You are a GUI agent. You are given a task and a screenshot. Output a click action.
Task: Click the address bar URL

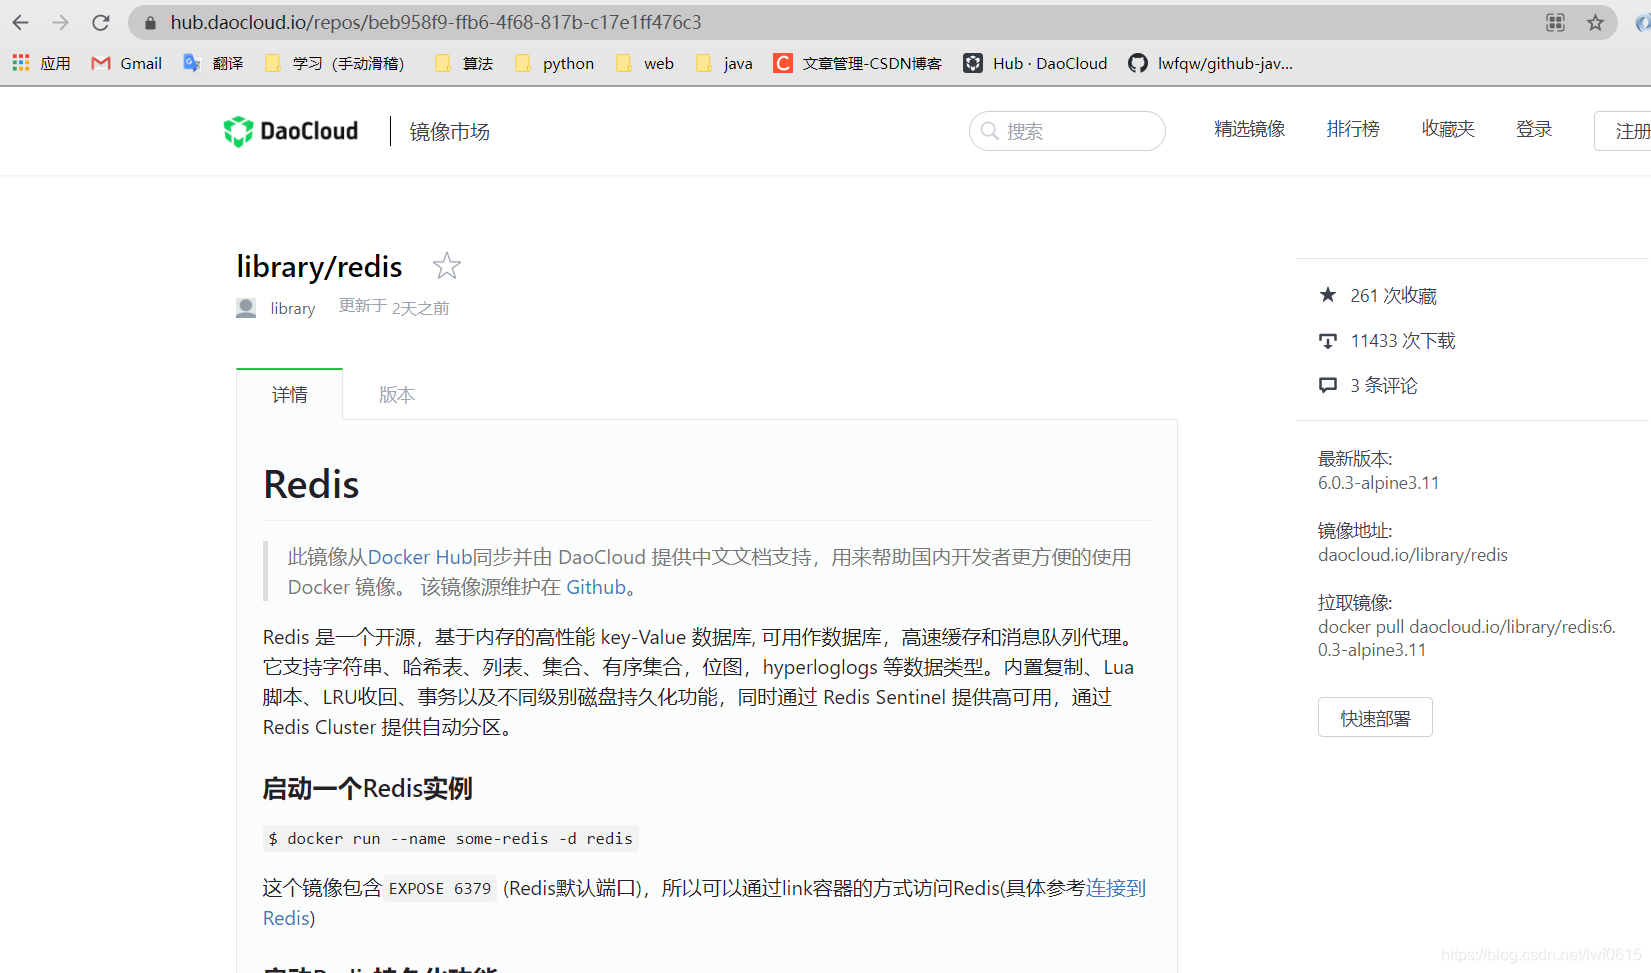tap(436, 22)
